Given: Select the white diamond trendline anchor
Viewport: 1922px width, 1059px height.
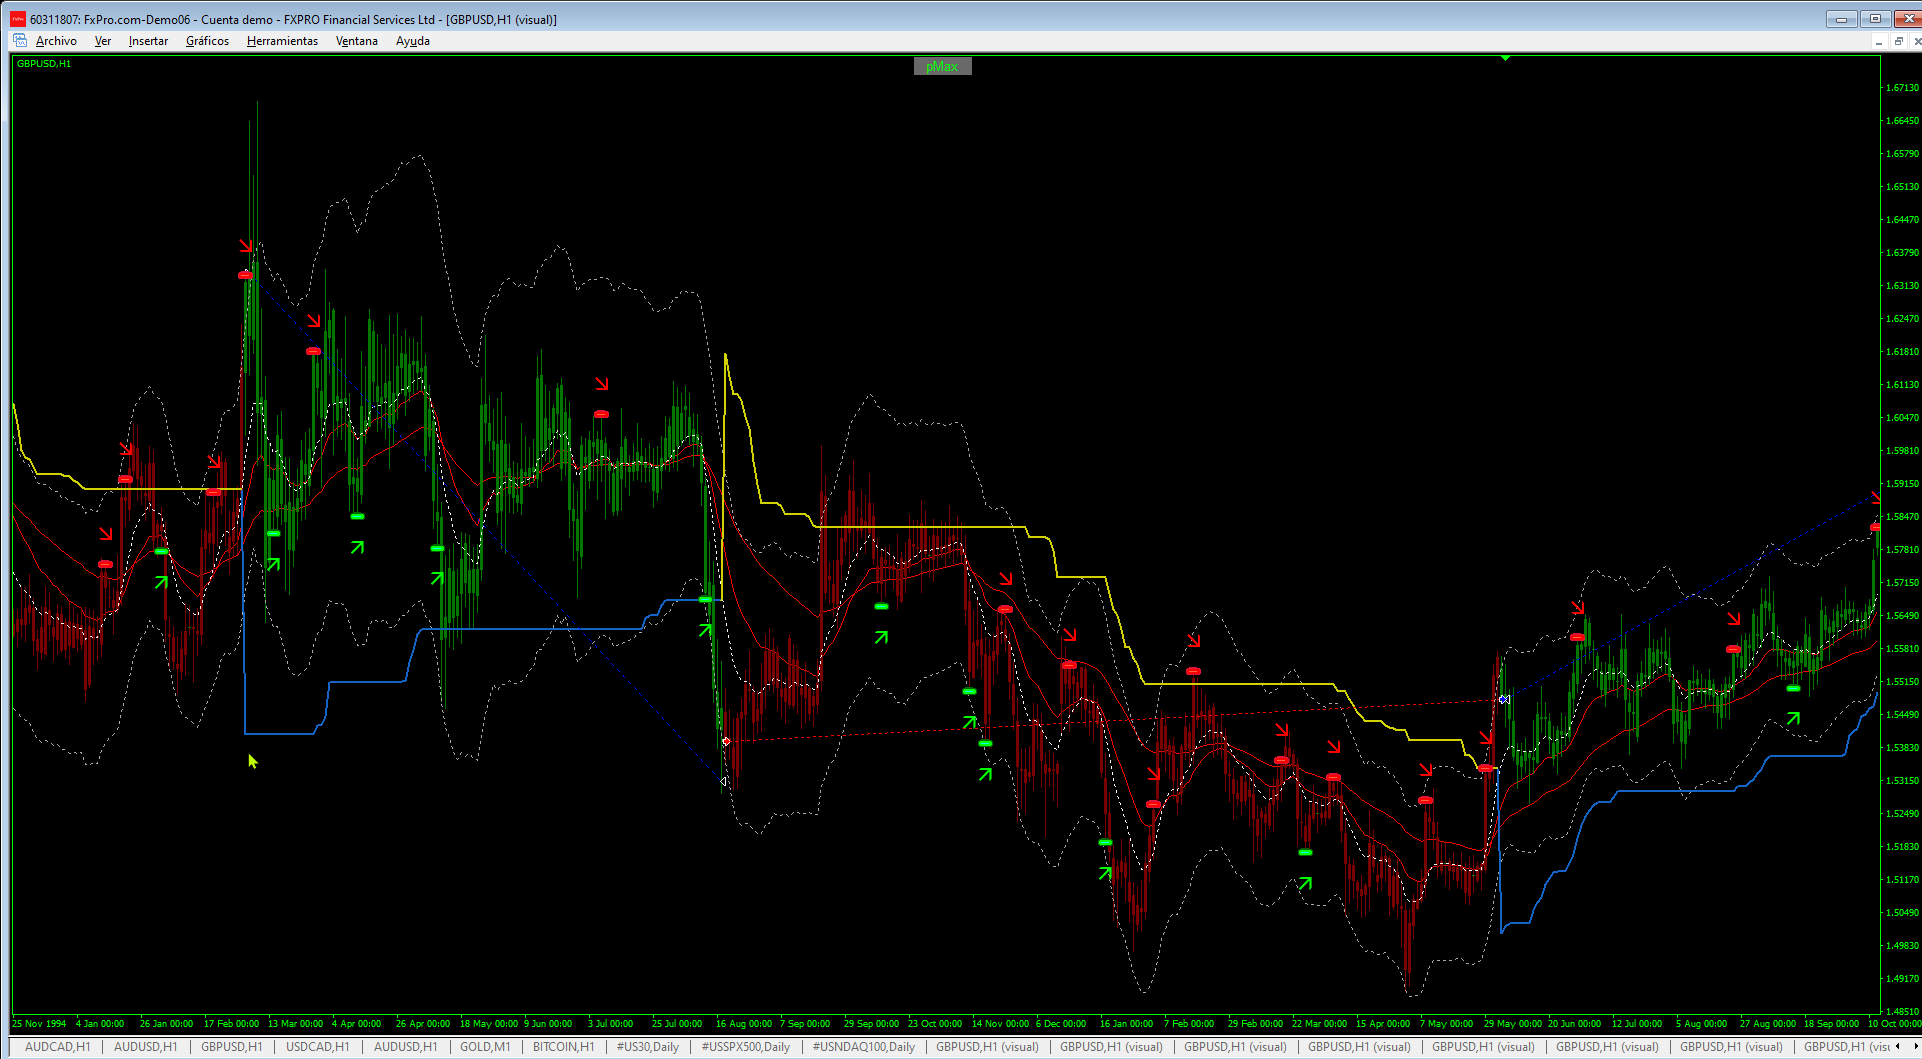Looking at the screenshot, I should [1503, 700].
